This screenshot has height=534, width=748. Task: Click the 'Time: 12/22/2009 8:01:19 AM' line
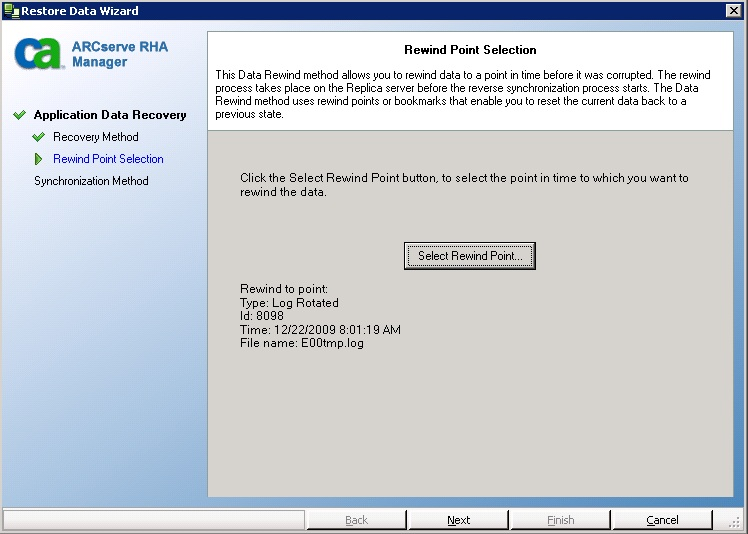pos(320,329)
